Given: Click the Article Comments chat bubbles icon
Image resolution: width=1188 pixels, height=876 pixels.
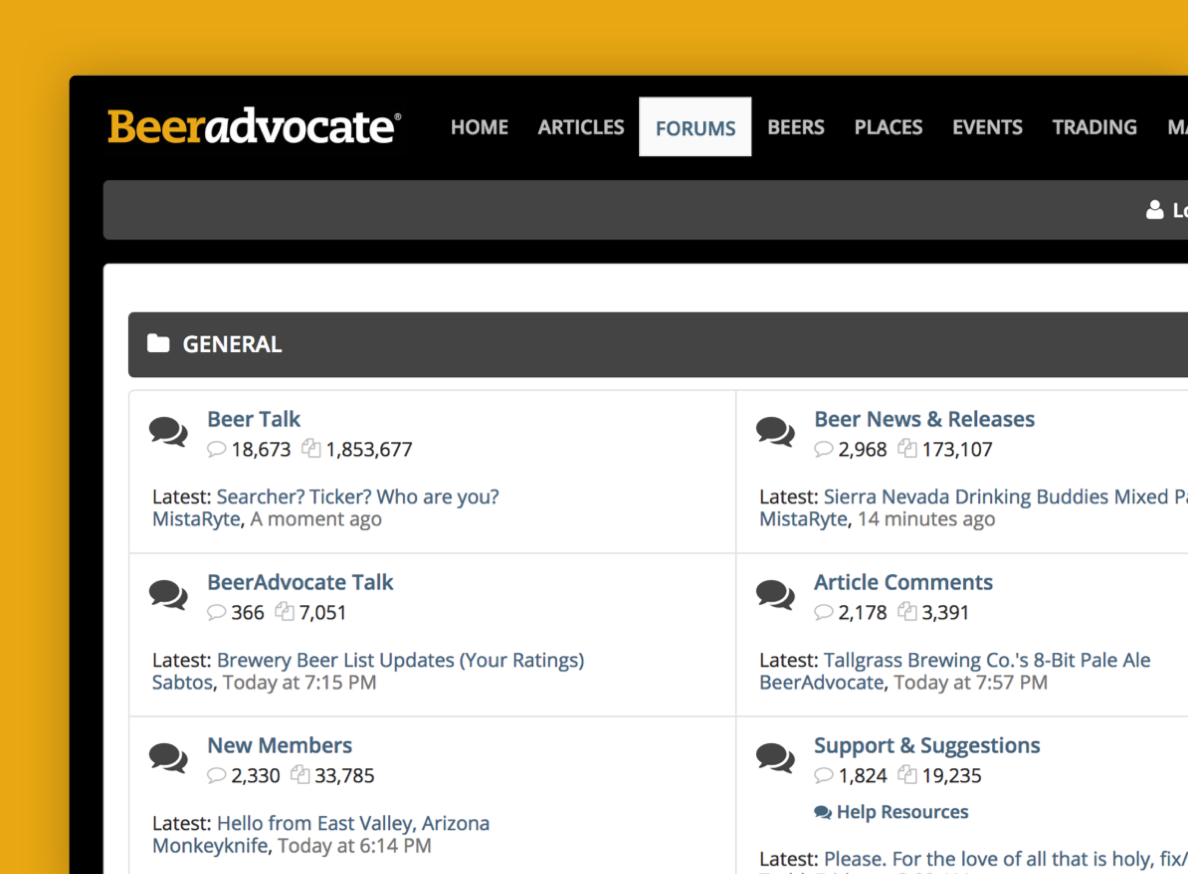Looking at the screenshot, I should tap(775, 595).
